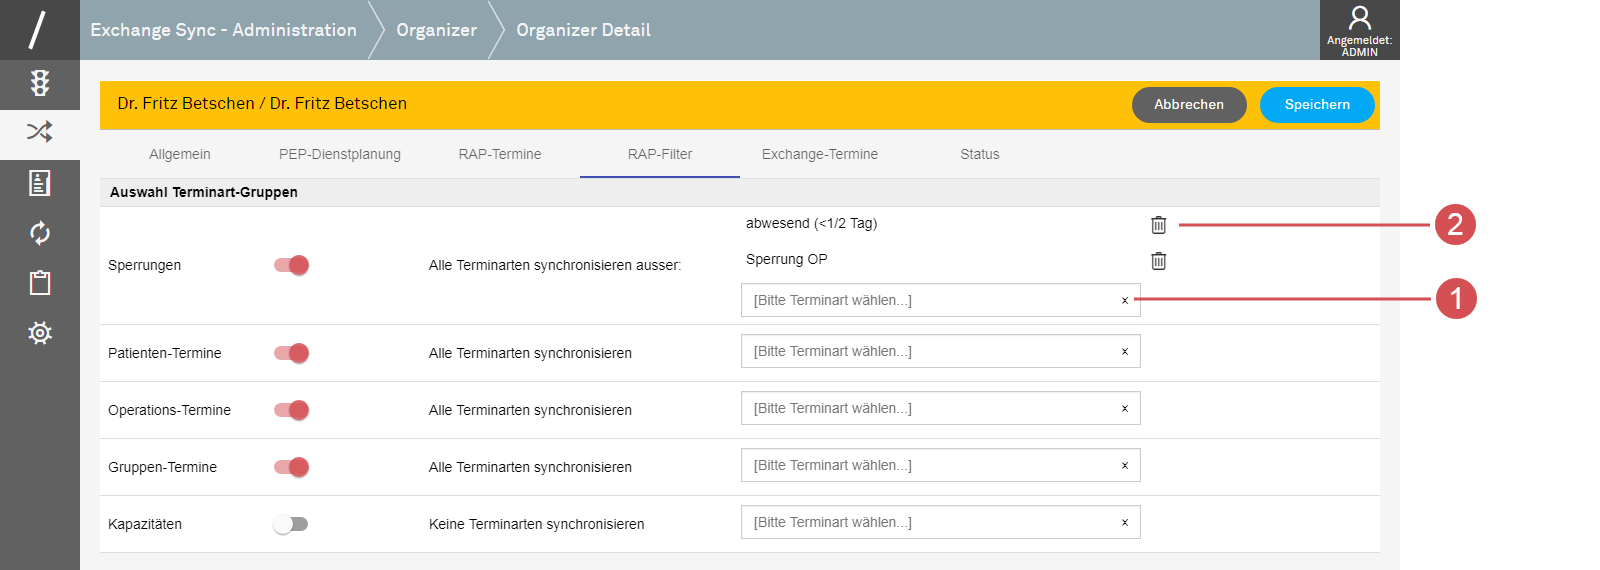
Task: Clear the Sperrungen Terminart field with x
Action: click(x=1125, y=301)
